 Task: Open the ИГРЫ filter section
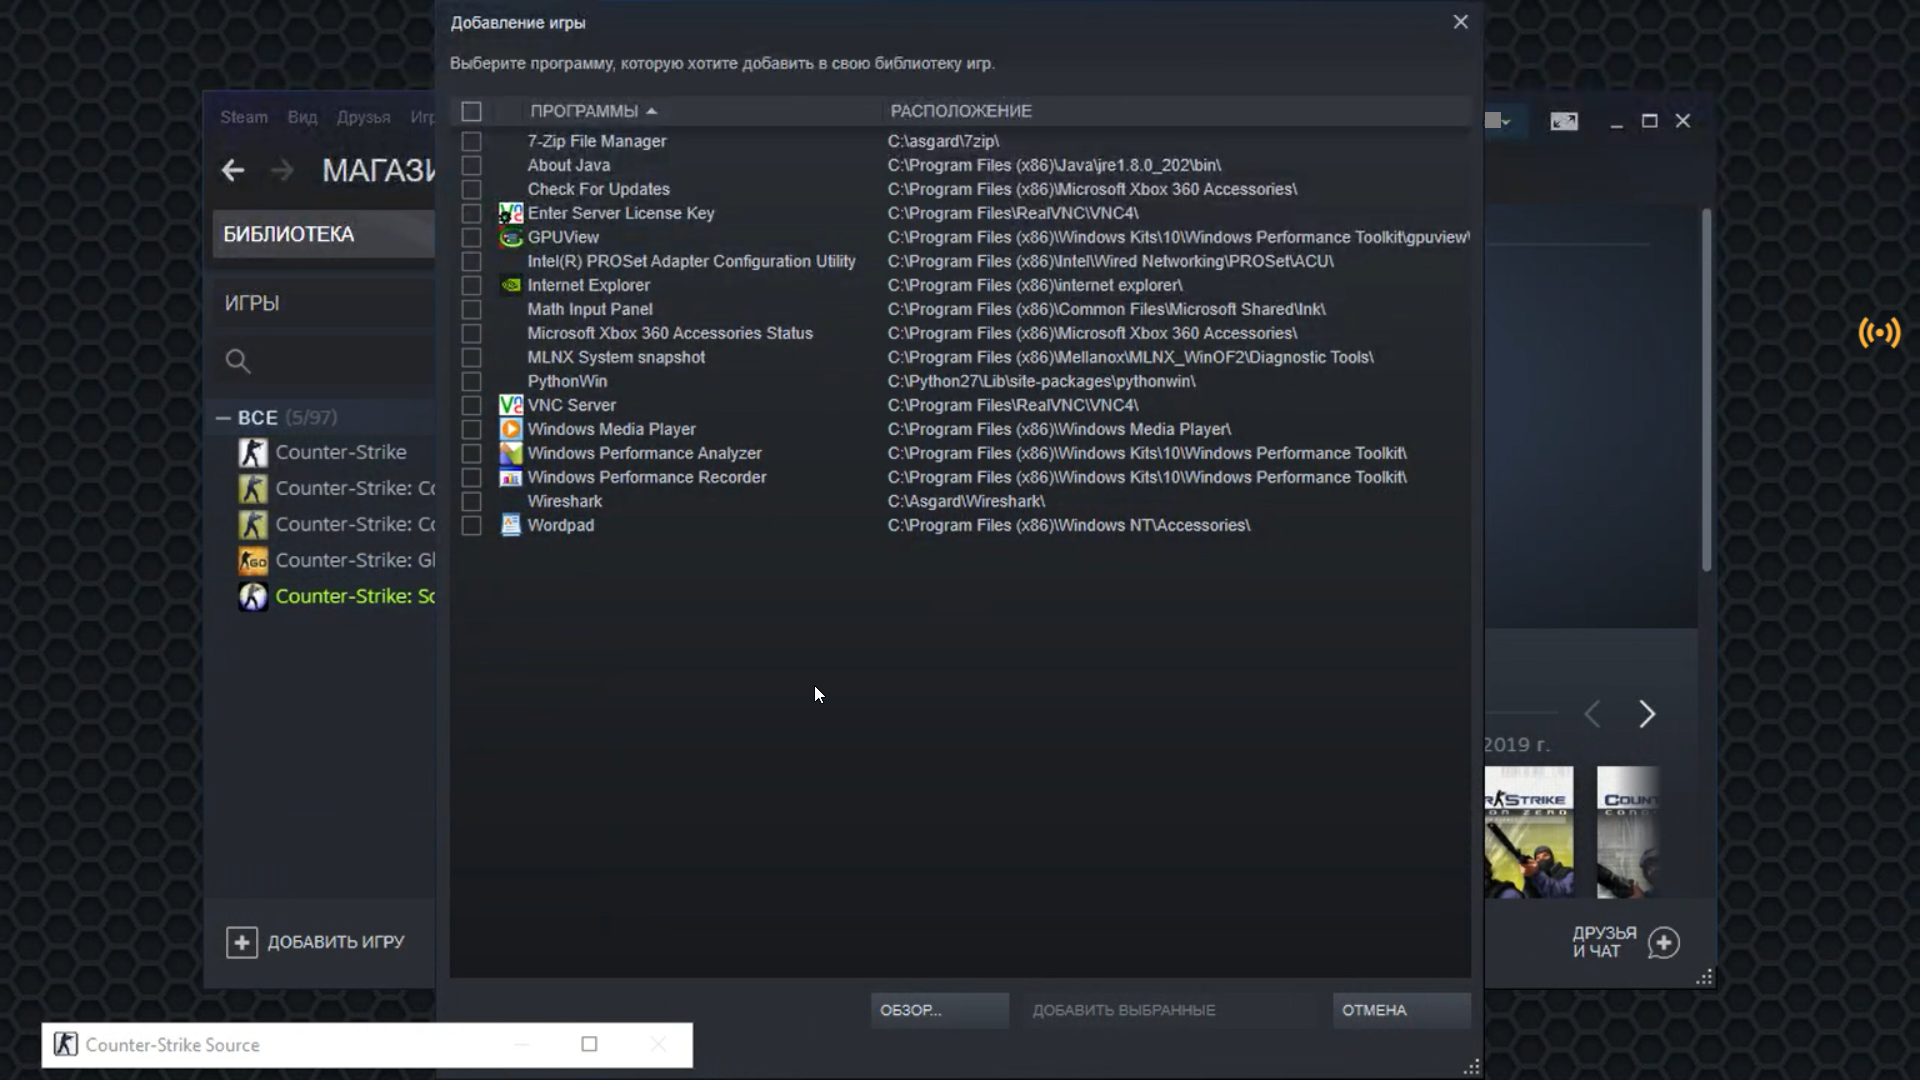252,303
